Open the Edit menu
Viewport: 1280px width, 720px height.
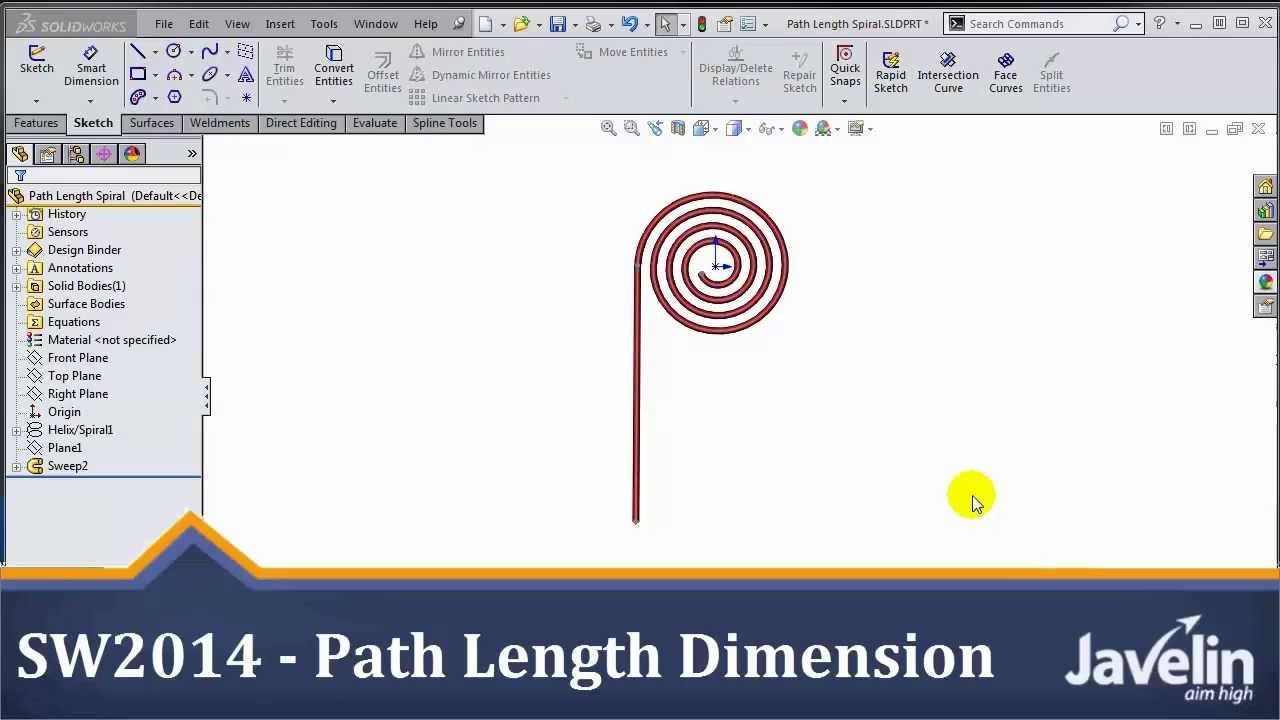199,24
